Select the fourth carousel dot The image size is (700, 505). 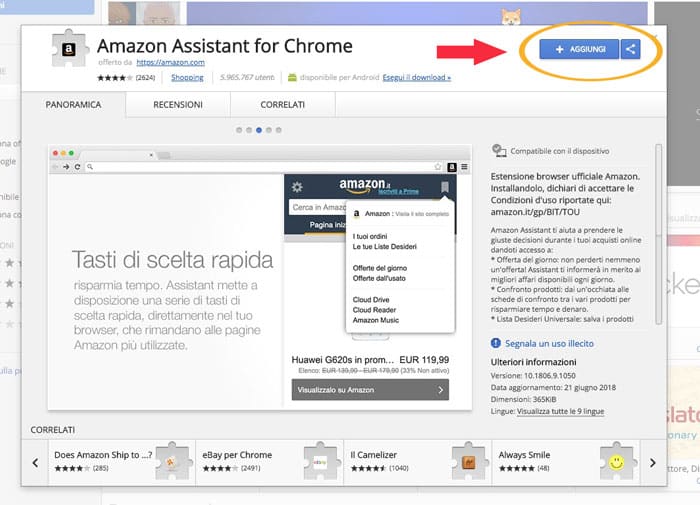click(x=269, y=130)
